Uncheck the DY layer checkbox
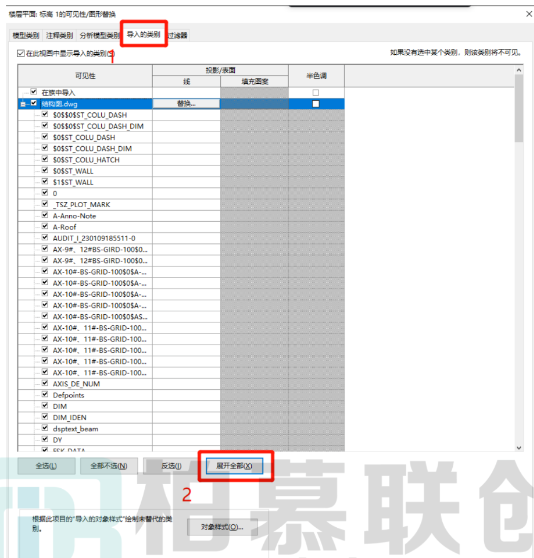 click(x=45, y=439)
